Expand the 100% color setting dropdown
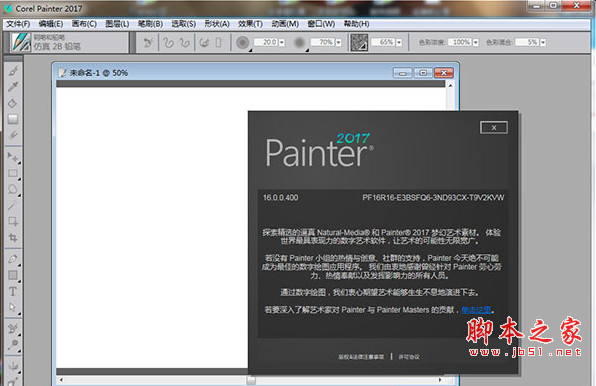This screenshot has height=386, width=596. 475,43
